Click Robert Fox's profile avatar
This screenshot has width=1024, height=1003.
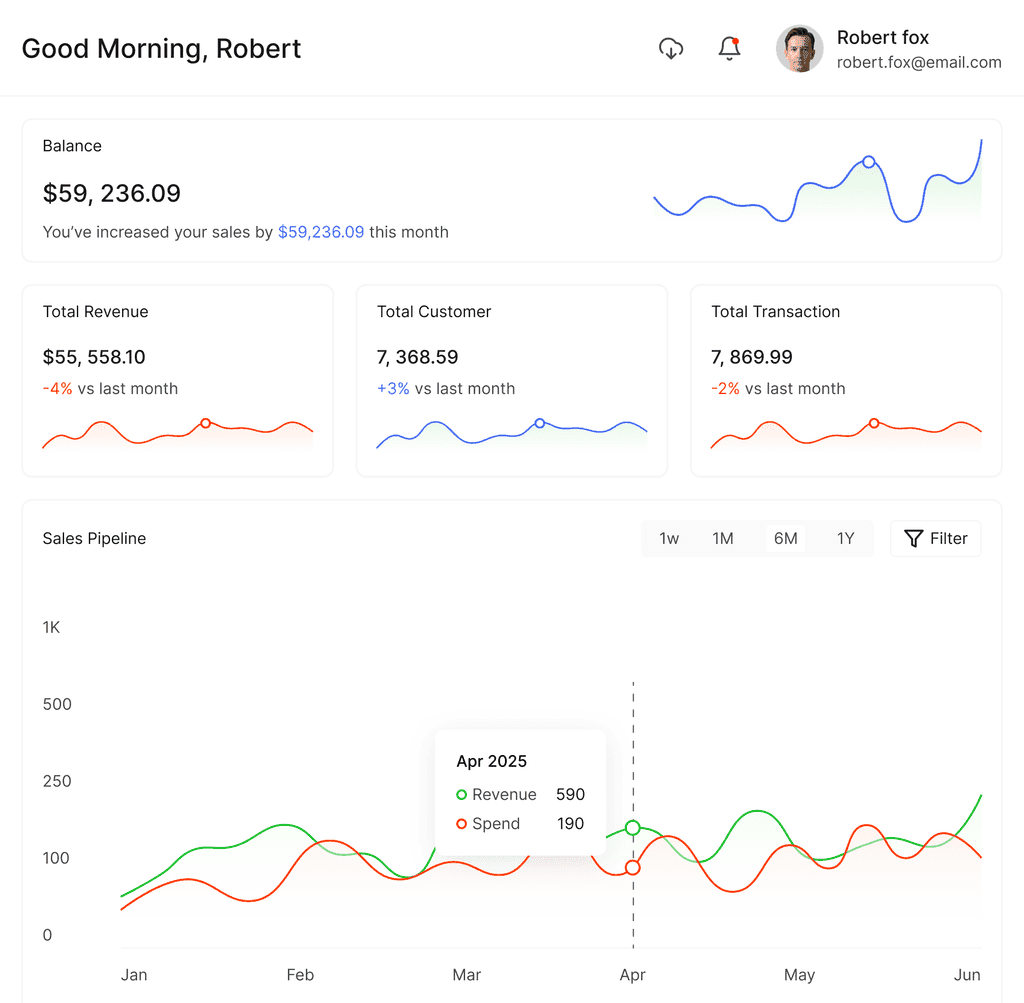point(799,49)
